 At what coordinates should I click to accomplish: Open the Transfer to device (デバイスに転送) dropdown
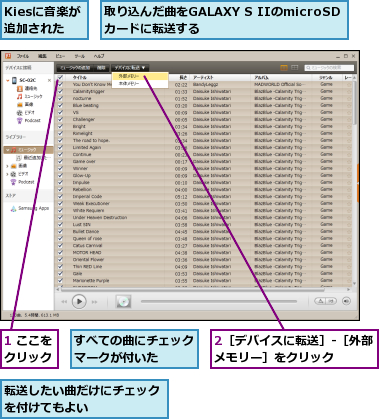pyautogui.click(x=130, y=68)
